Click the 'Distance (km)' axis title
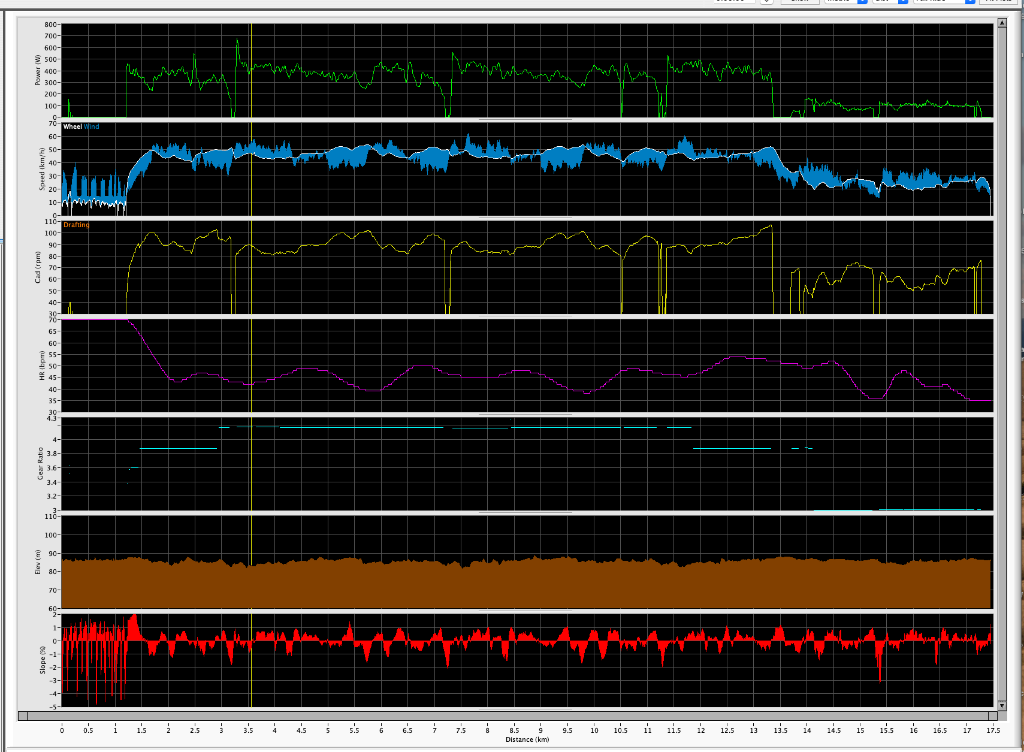The width and height of the screenshot is (1024, 752). (x=527, y=740)
